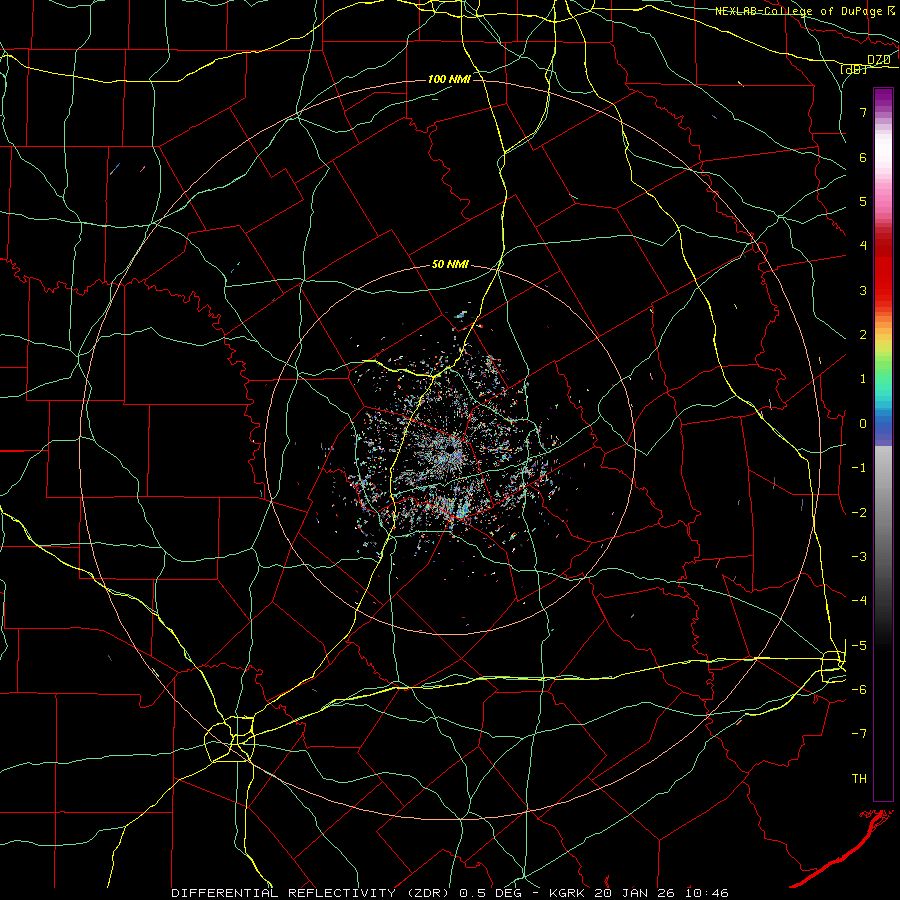The height and width of the screenshot is (900, 900).
Task: Click the "0.5 DEG" elevation angle text
Action: (491, 893)
